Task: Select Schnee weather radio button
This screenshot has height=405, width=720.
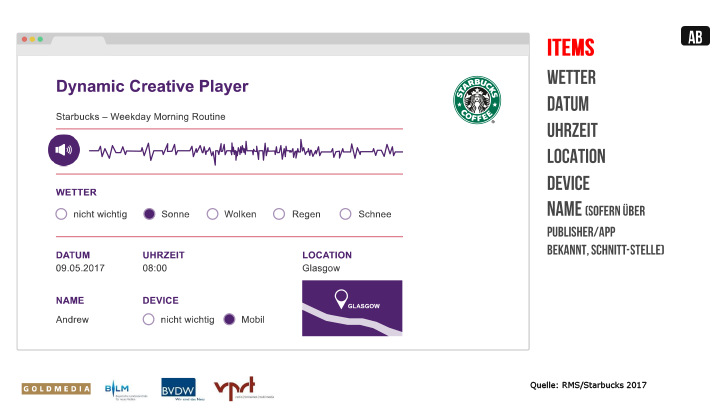Action: tap(346, 214)
